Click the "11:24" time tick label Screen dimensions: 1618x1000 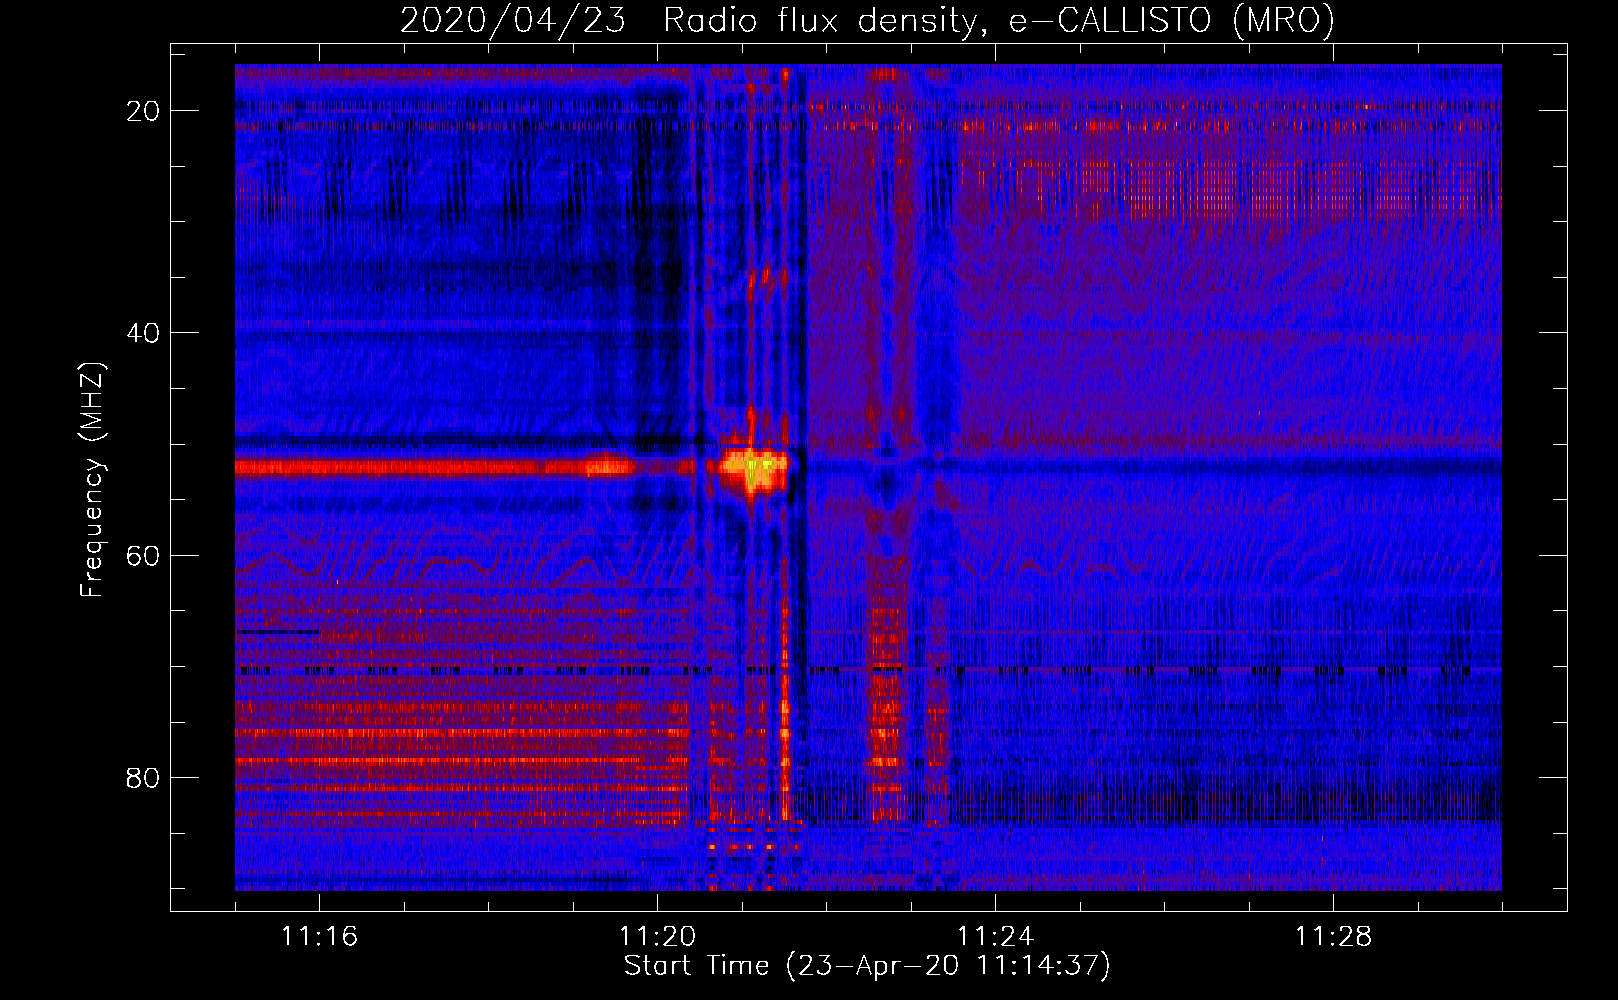(x=995, y=936)
